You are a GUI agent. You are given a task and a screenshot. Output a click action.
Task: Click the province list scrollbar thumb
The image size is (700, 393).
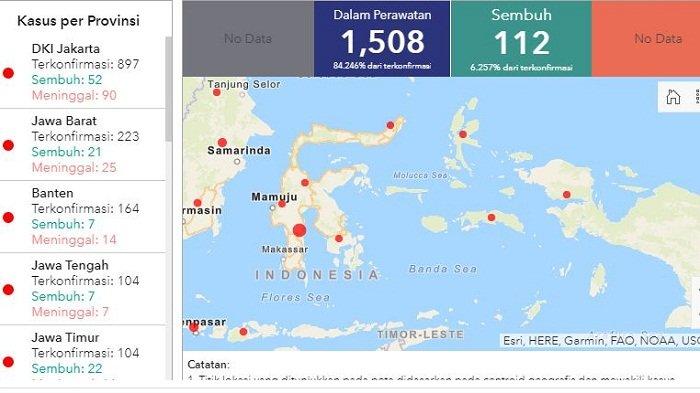[x=168, y=88]
